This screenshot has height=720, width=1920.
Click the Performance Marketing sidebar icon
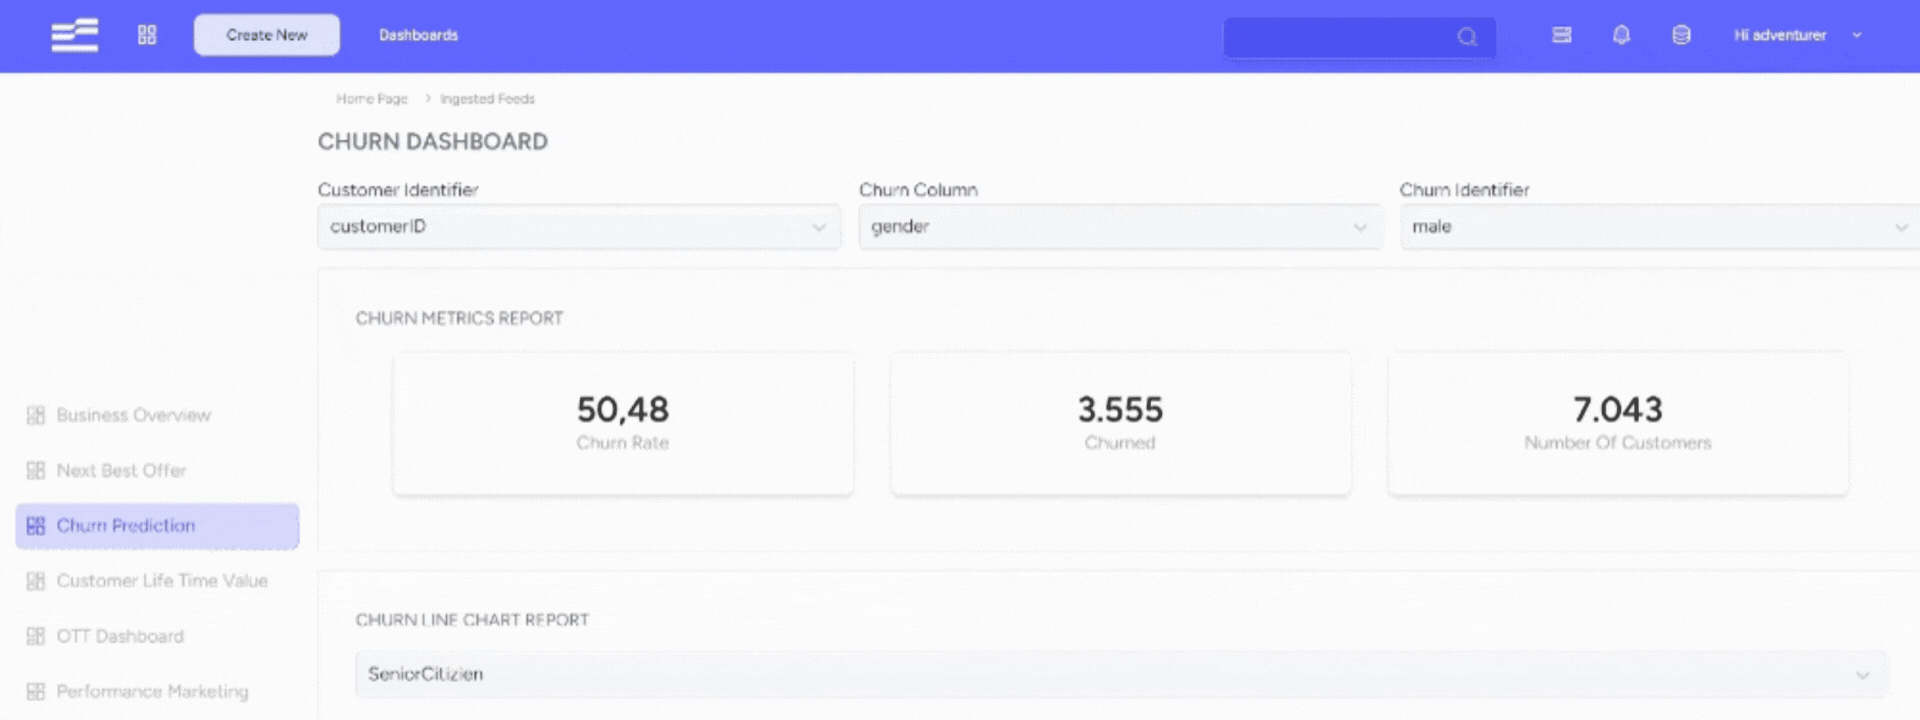(36, 691)
